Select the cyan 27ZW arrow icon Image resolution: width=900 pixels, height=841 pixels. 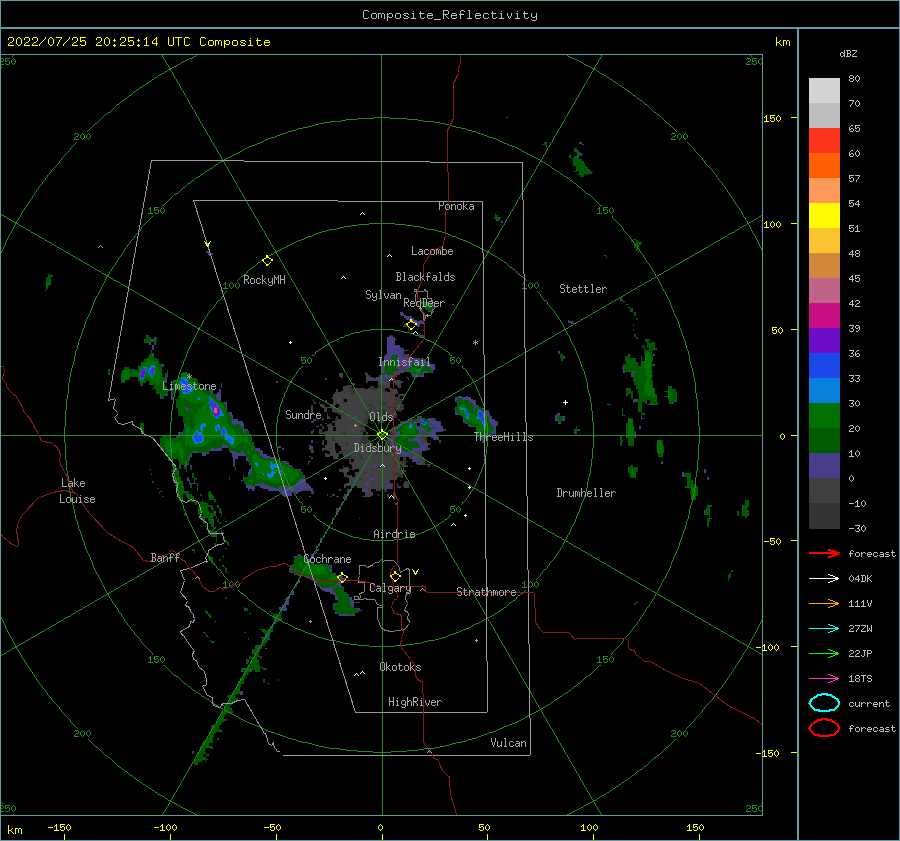(x=824, y=629)
